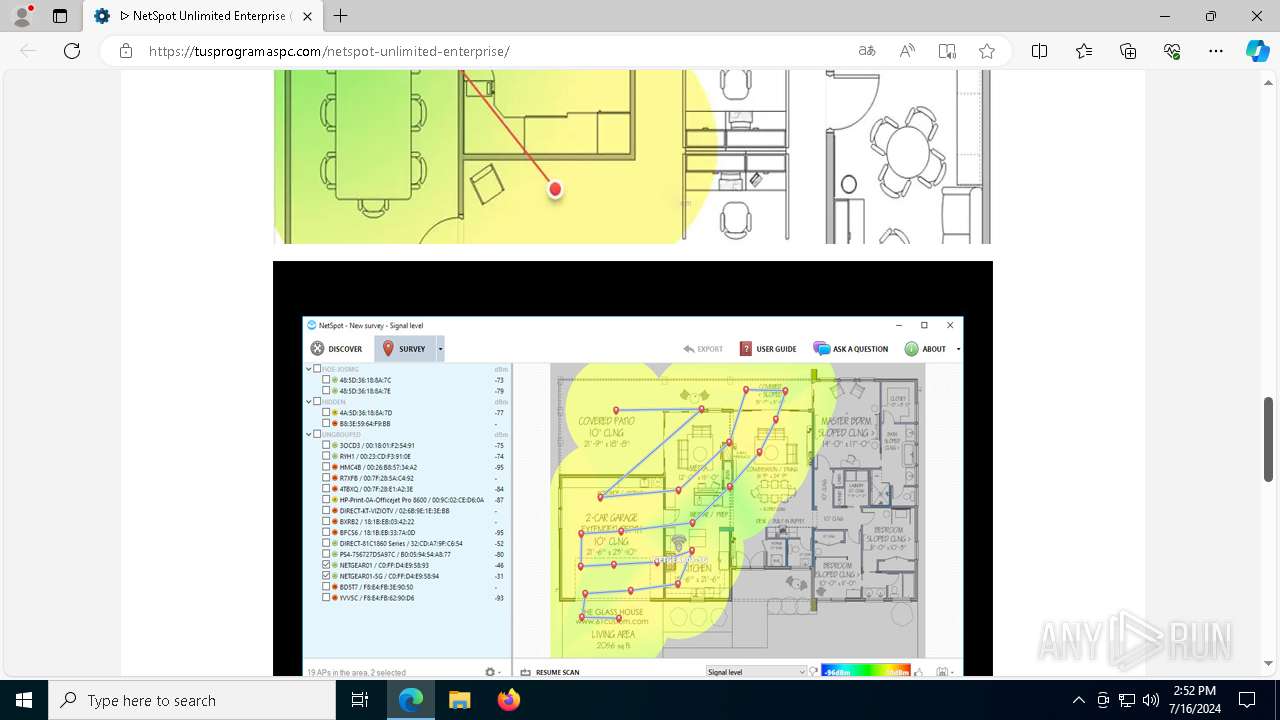Open the About dropdown arrow in NetSpot
The height and width of the screenshot is (720, 1280).
[x=958, y=349]
